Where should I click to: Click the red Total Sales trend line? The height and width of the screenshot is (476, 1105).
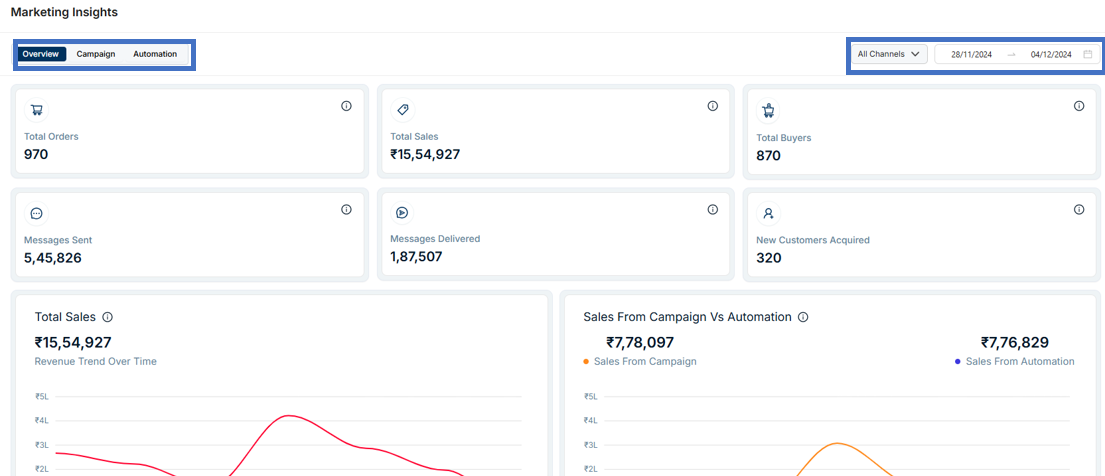[x=288, y=415]
